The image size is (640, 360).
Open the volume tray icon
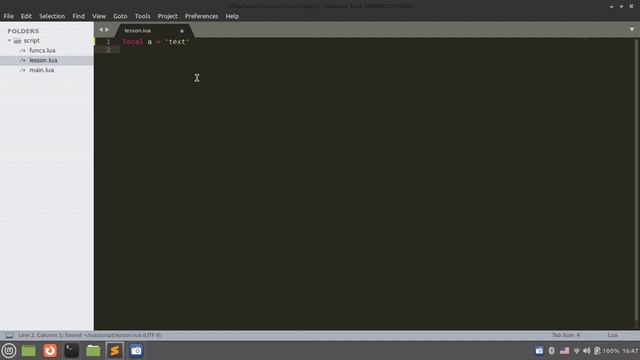(587, 351)
